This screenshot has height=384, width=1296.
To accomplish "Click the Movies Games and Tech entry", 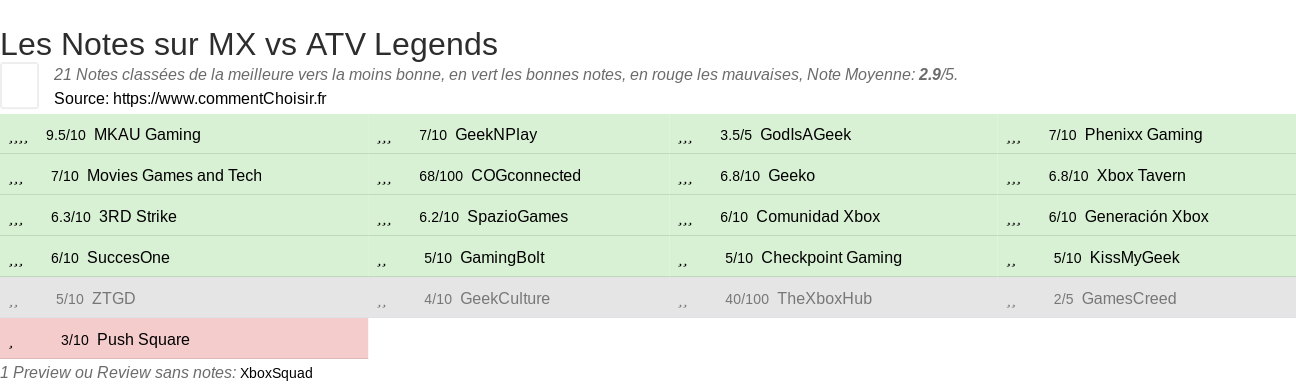I will (x=174, y=176).
